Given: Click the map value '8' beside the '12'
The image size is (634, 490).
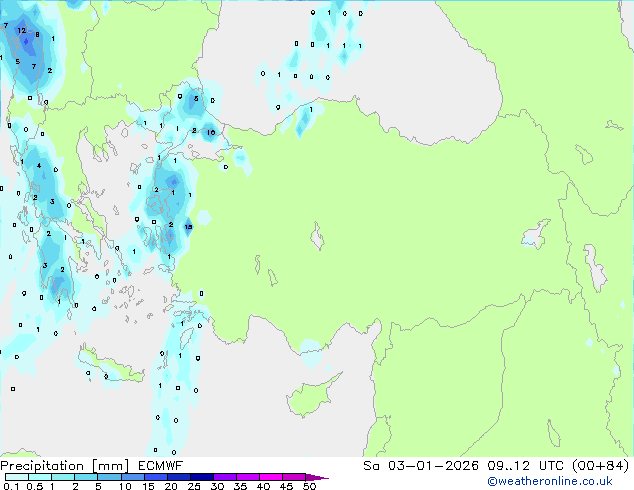Looking at the screenshot, I should pos(37,35).
